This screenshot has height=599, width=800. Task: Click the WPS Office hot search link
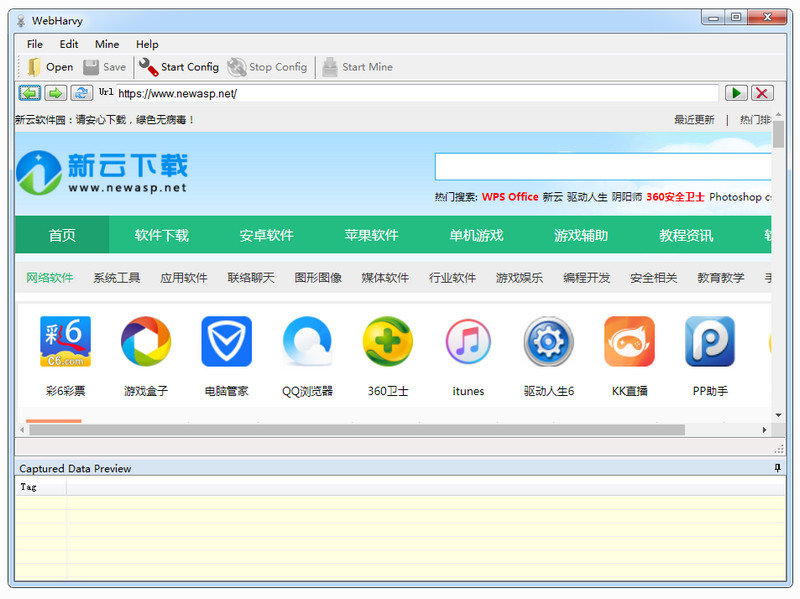point(510,197)
